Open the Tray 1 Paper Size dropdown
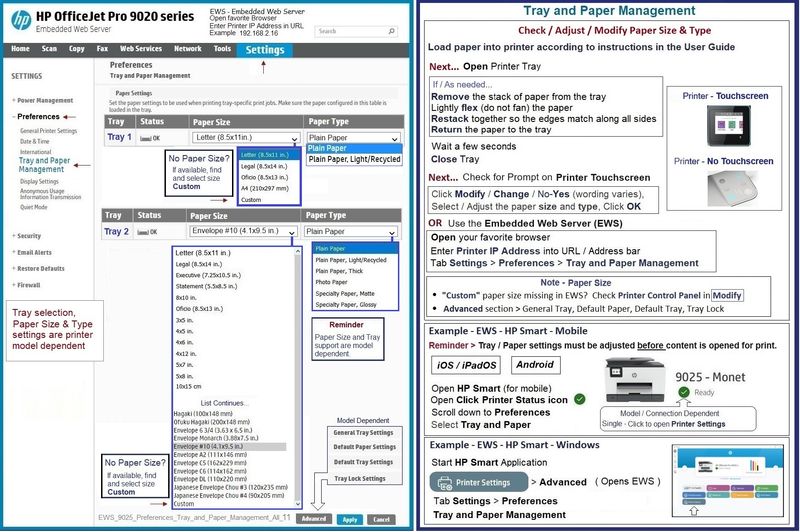 (x=246, y=138)
